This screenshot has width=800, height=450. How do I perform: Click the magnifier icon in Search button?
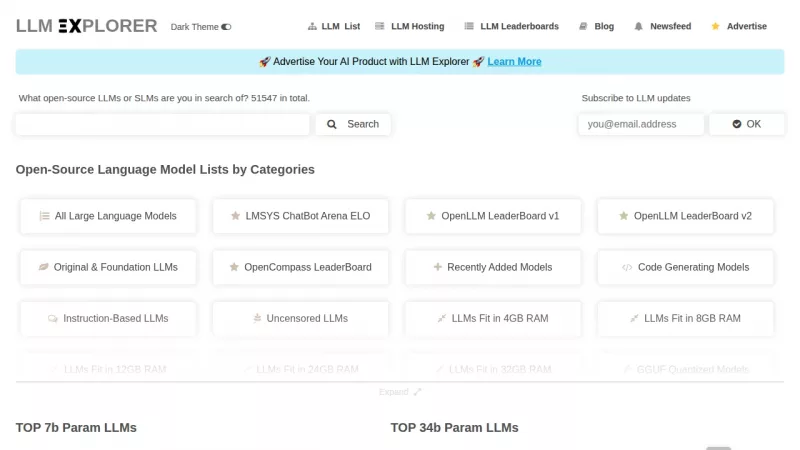point(332,124)
